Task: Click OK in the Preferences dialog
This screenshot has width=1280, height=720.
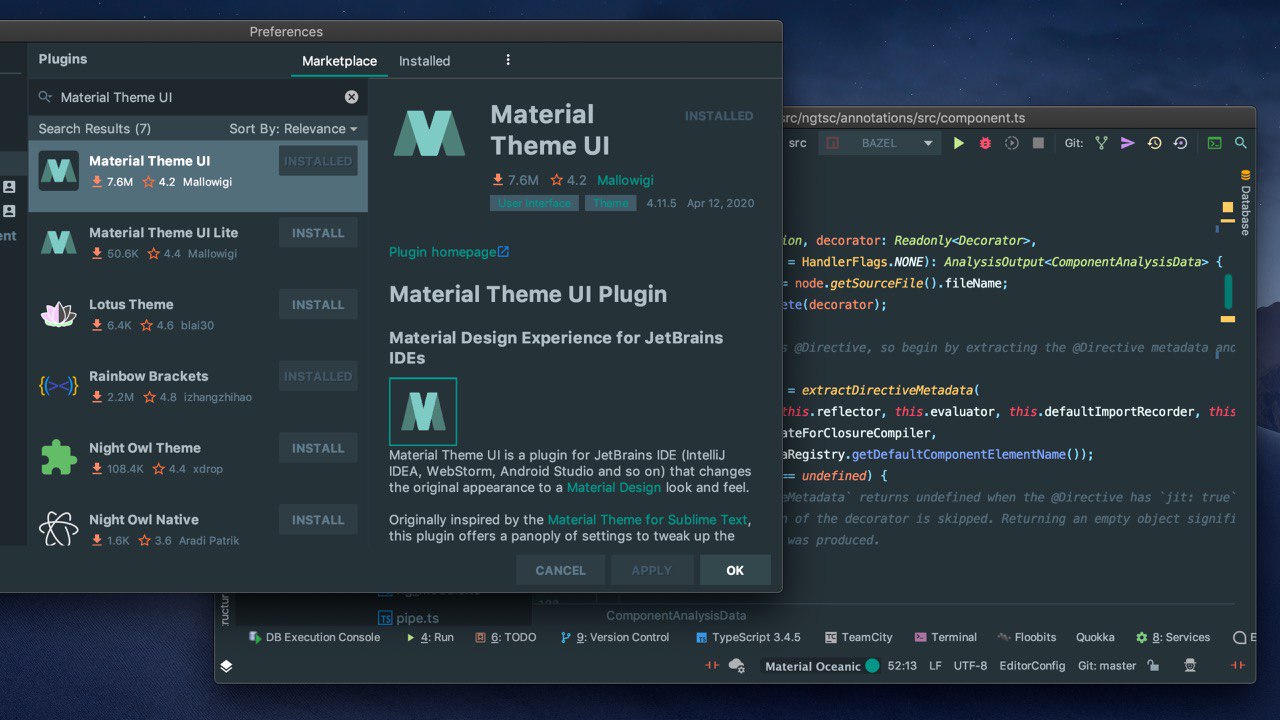Action: point(735,570)
